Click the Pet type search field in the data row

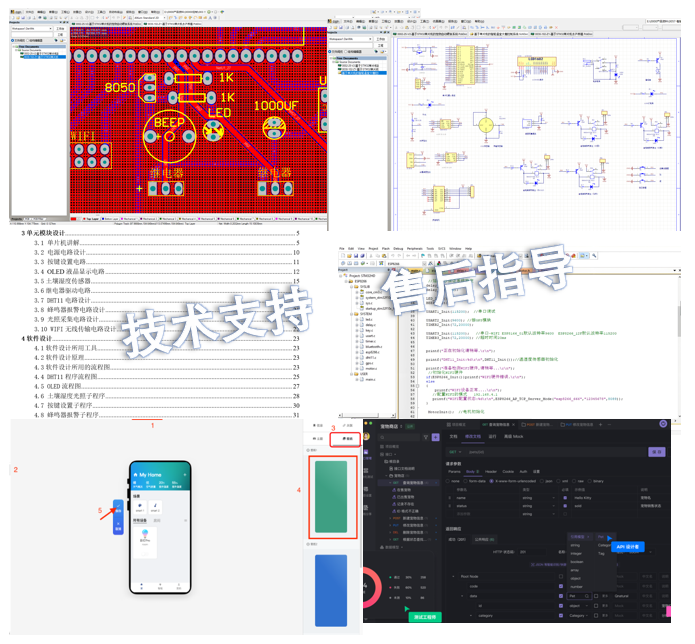pyautogui.click(x=579, y=596)
